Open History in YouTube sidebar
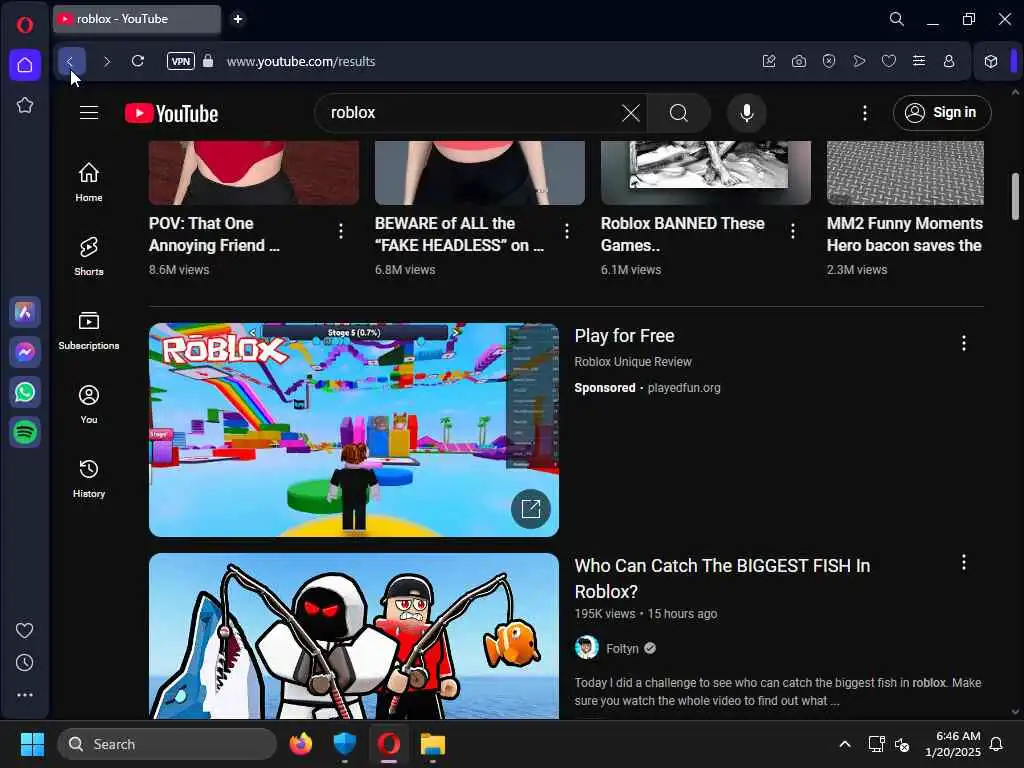This screenshot has height=768, width=1024. click(x=89, y=479)
